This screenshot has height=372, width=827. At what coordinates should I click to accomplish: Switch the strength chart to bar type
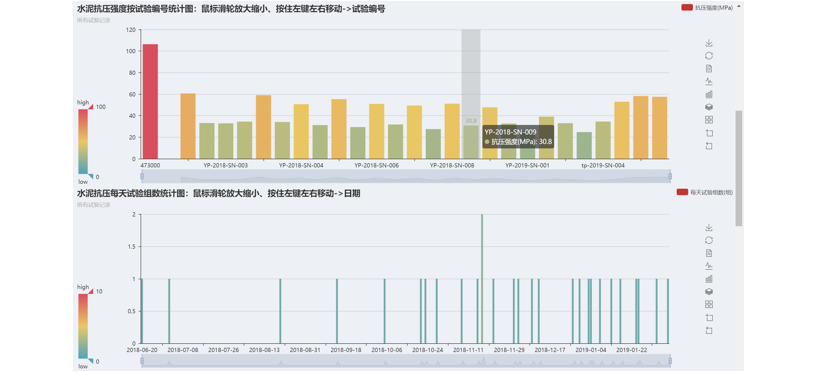709,94
